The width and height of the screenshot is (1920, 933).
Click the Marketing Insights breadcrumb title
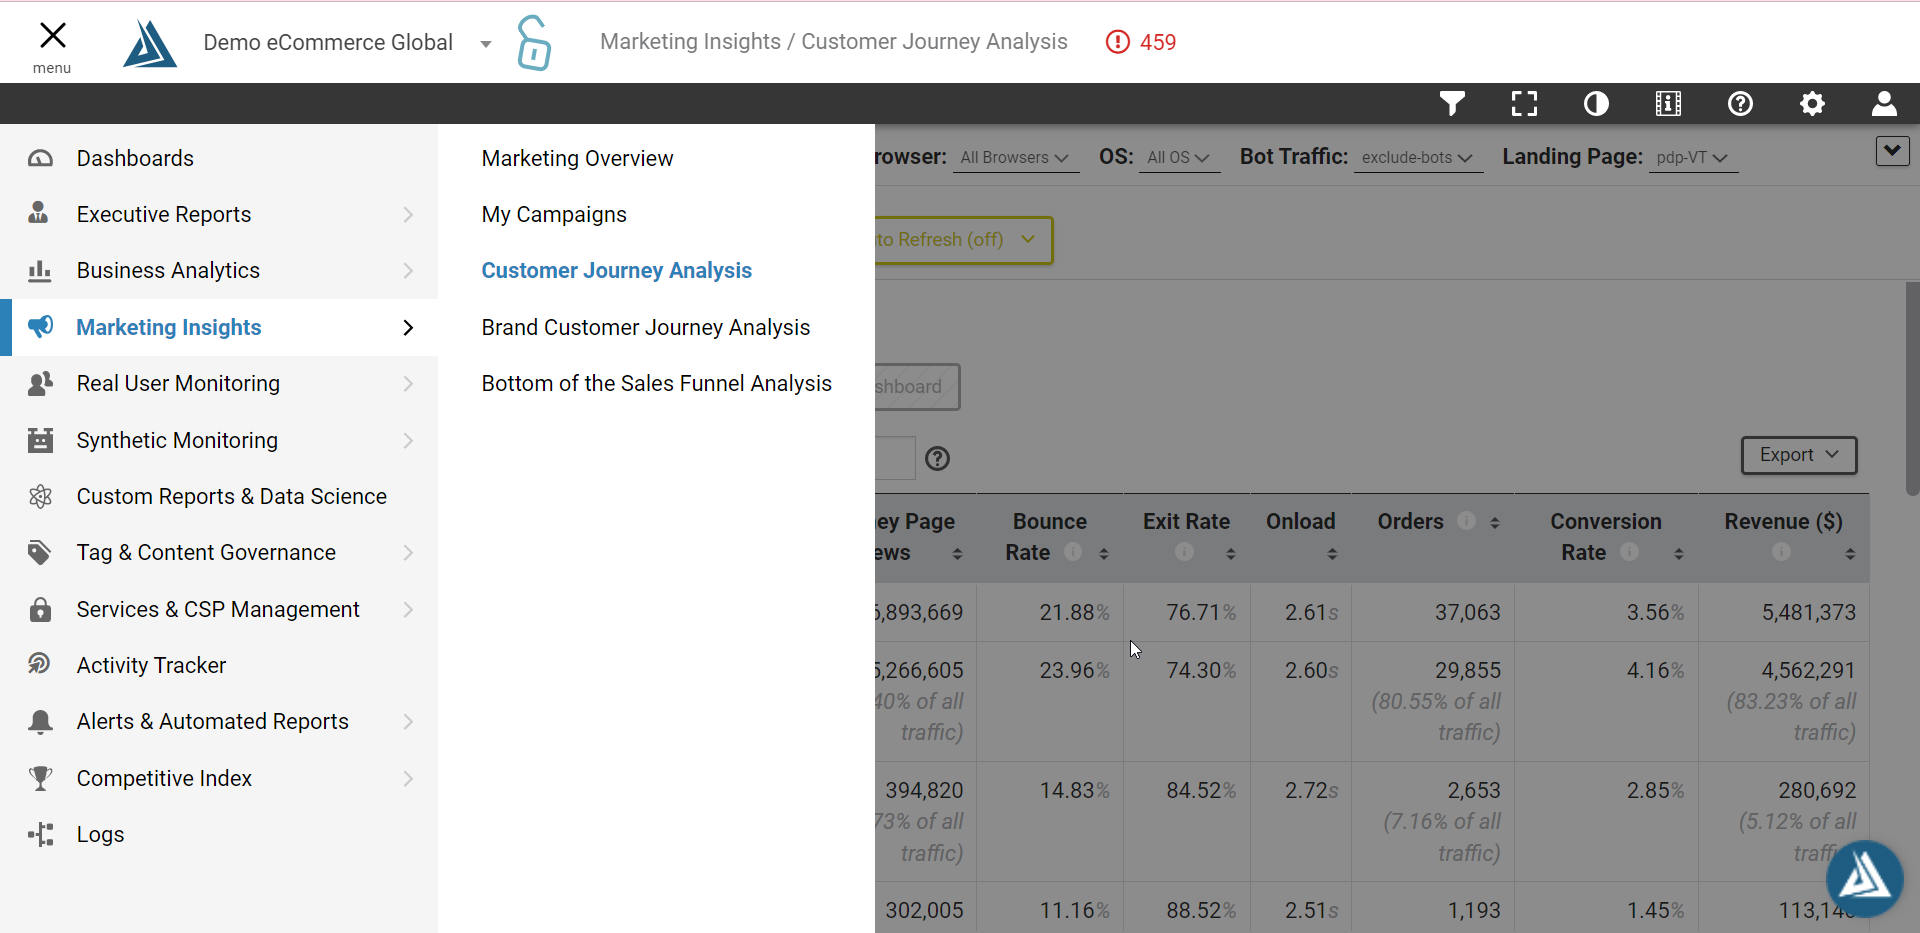[x=690, y=42]
